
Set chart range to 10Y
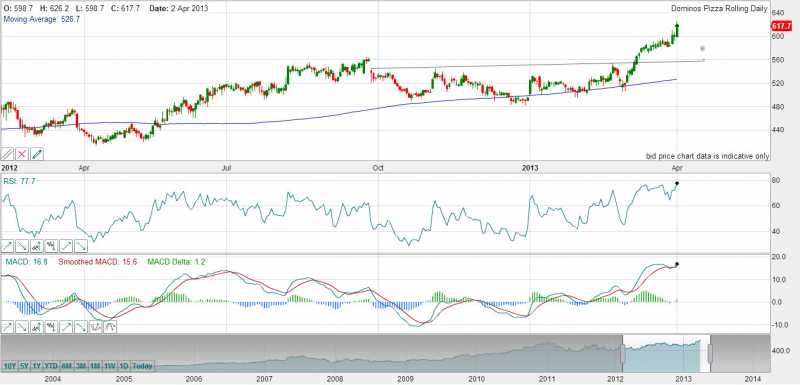click(10, 366)
